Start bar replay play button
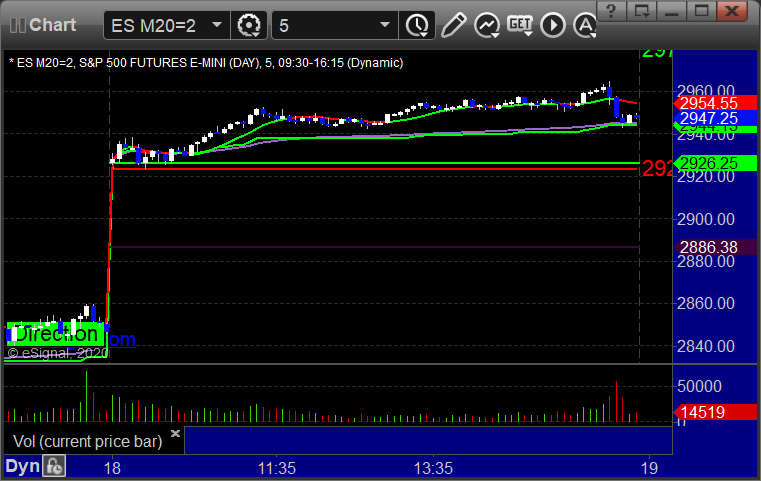 (x=553, y=25)
